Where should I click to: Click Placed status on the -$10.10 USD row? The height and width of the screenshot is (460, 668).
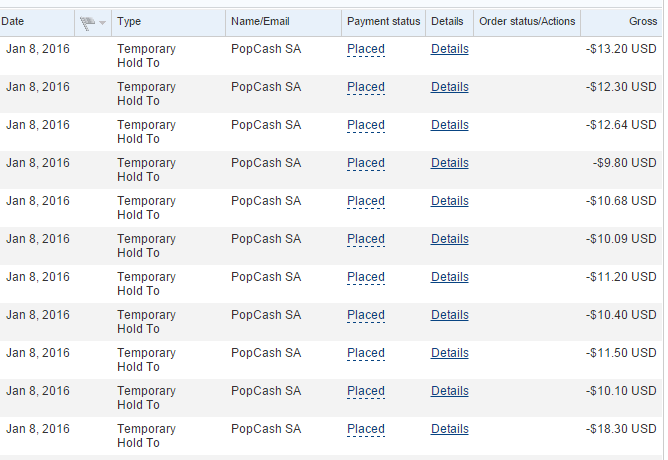click(365, 391)
